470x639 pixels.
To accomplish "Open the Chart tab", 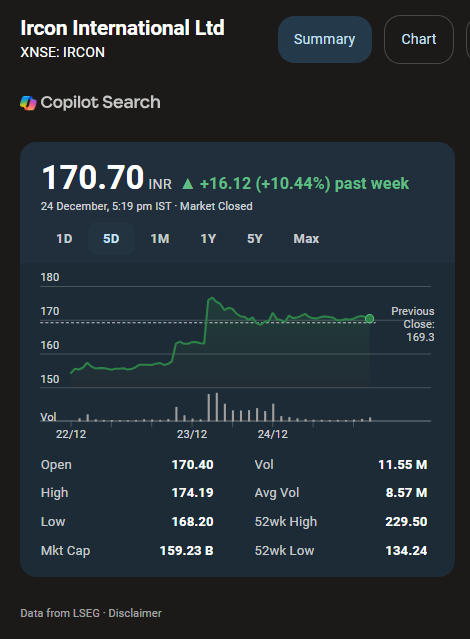I will point(419,40).
